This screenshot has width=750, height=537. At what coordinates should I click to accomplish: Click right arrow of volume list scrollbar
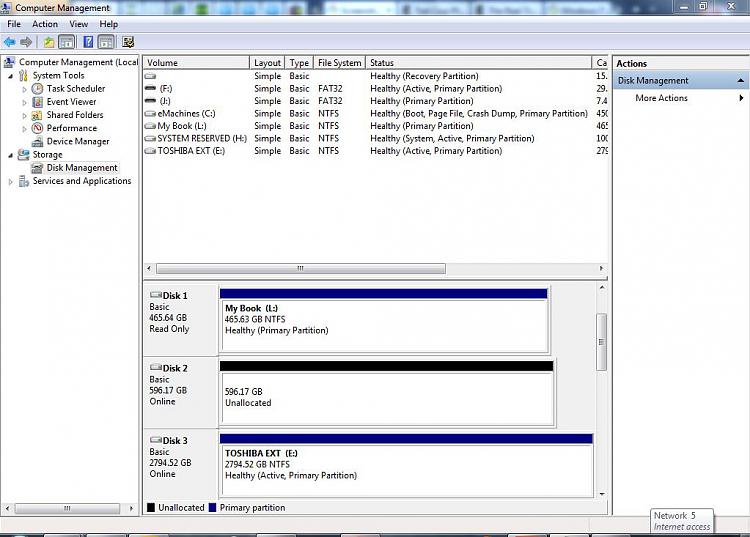(x=601, y=269)
